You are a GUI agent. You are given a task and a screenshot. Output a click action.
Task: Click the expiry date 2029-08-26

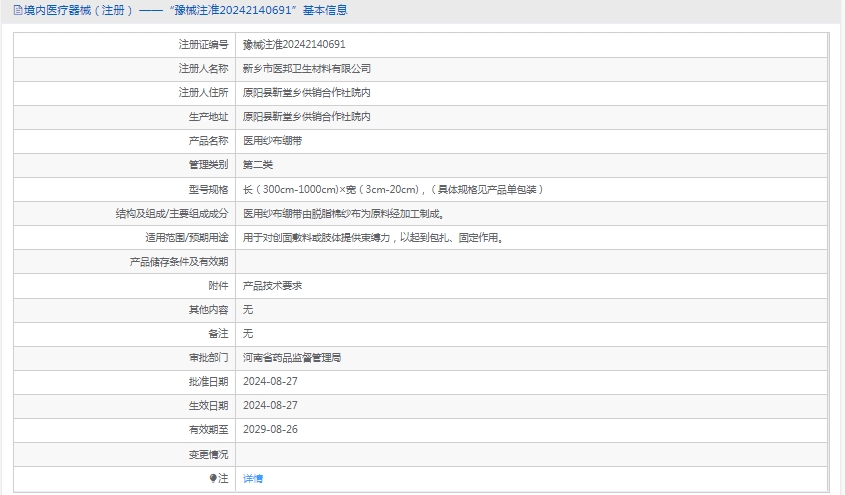click(x=270, y=429)
